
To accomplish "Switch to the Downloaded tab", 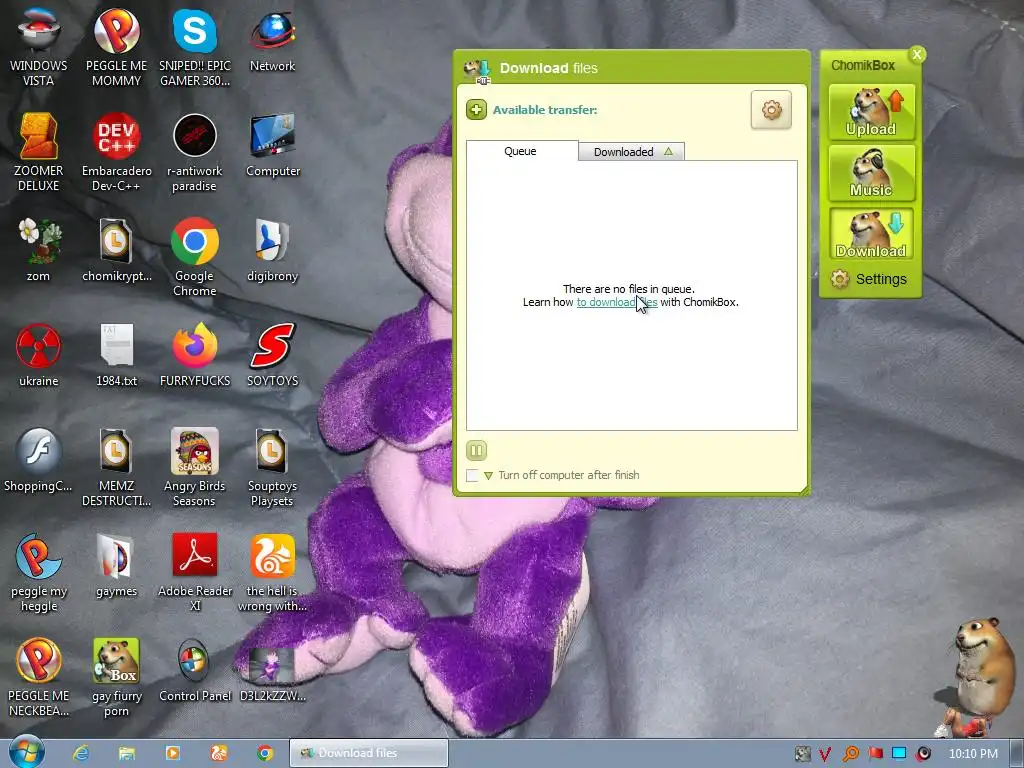I will (632, 152).
